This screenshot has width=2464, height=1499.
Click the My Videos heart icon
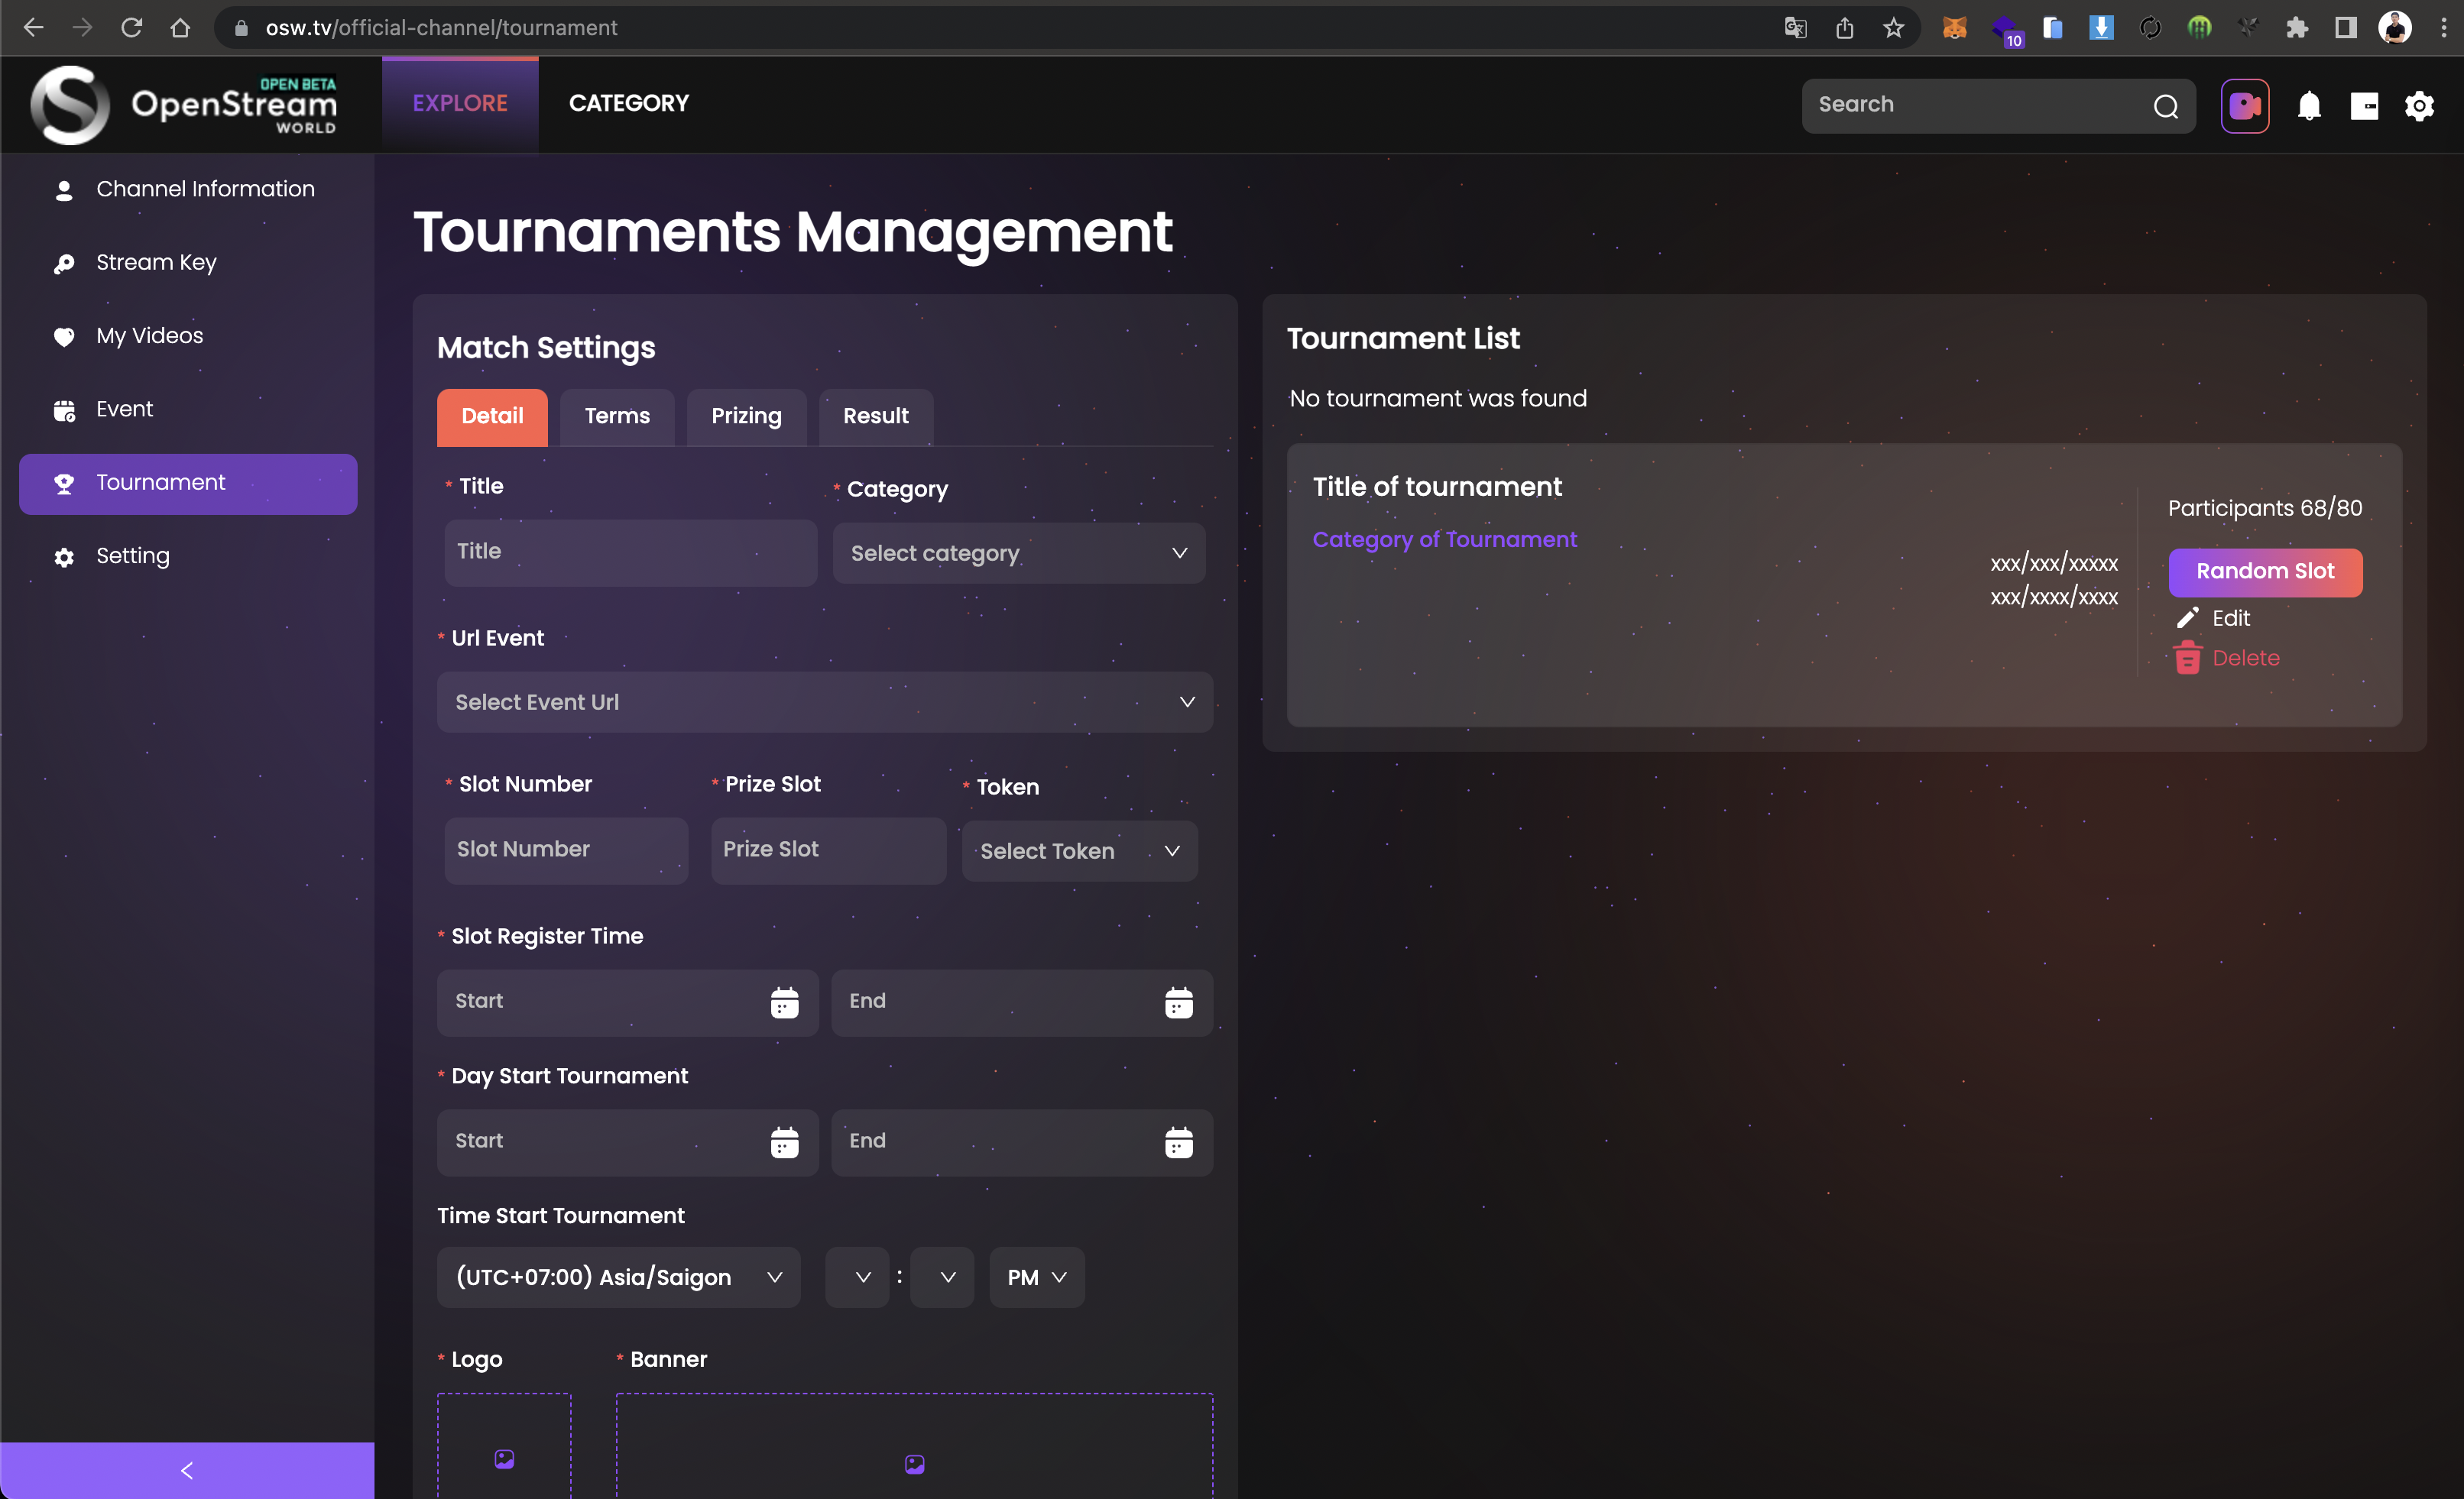point(64,336)
